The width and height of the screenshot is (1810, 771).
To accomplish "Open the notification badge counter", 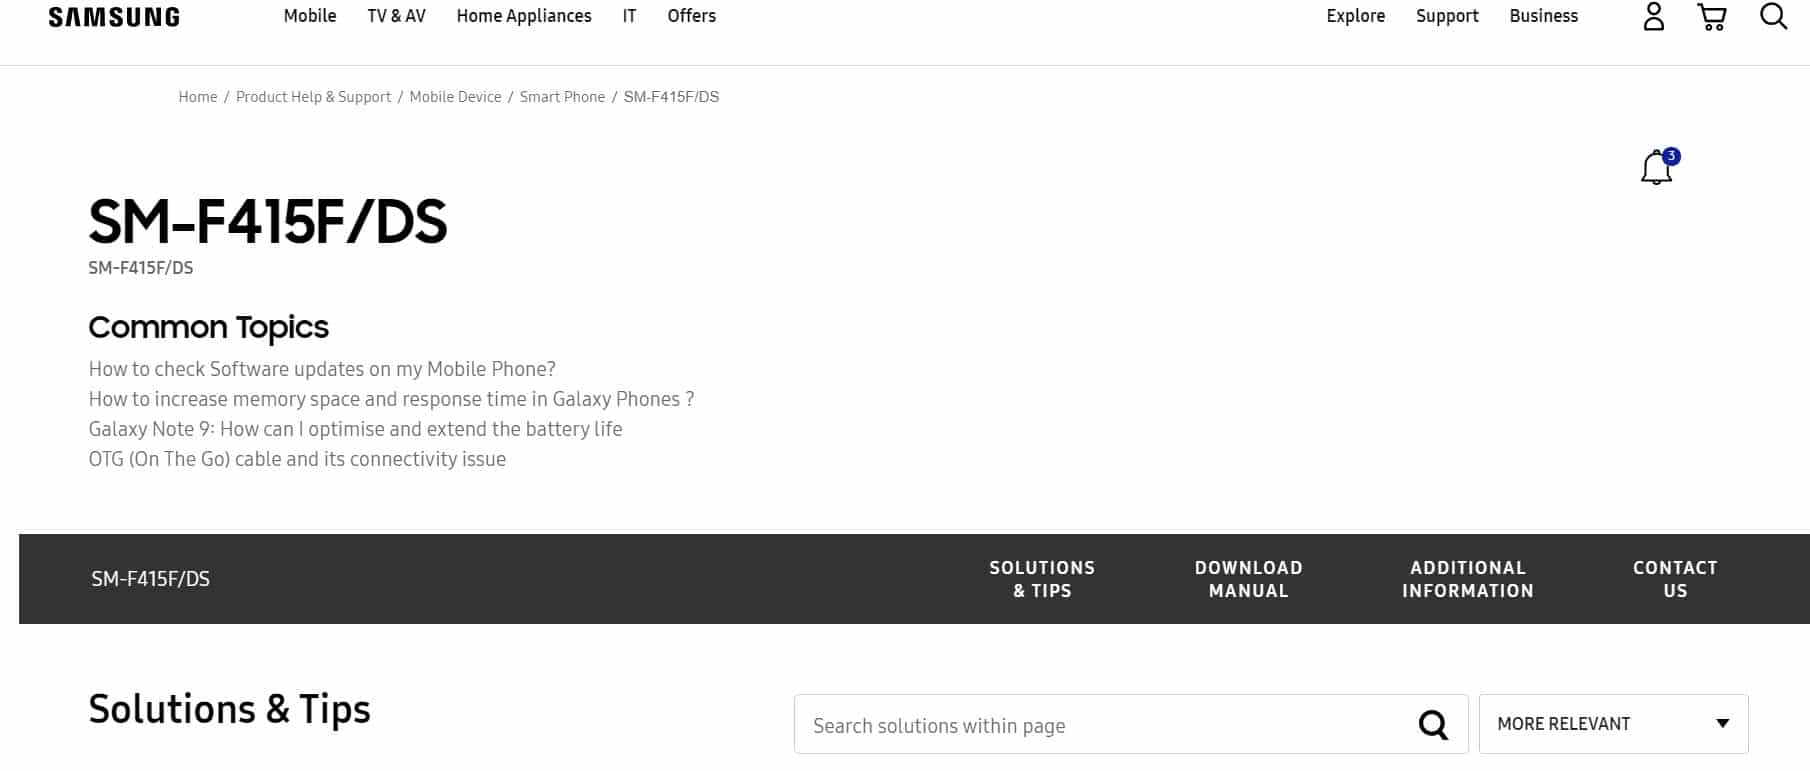I will pos(1670,156).
